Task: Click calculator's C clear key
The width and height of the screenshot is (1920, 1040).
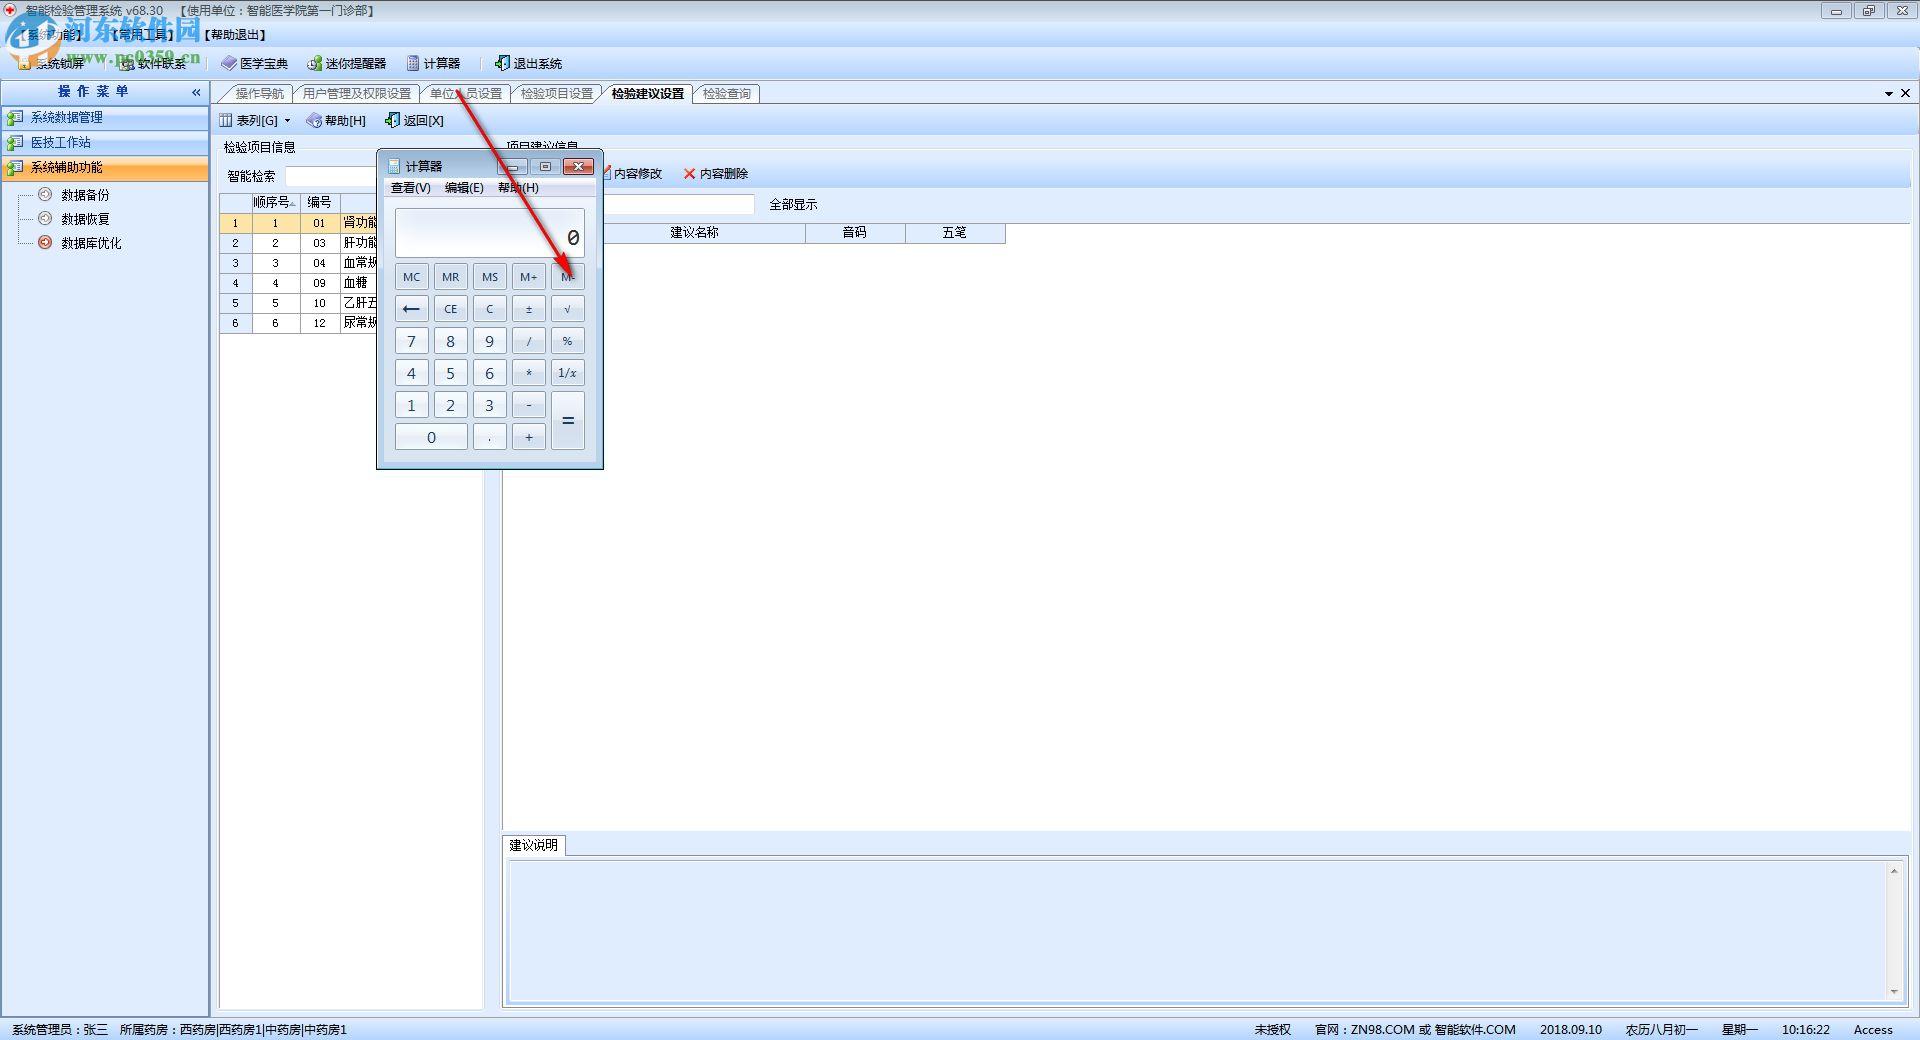Action: point(489,309)
